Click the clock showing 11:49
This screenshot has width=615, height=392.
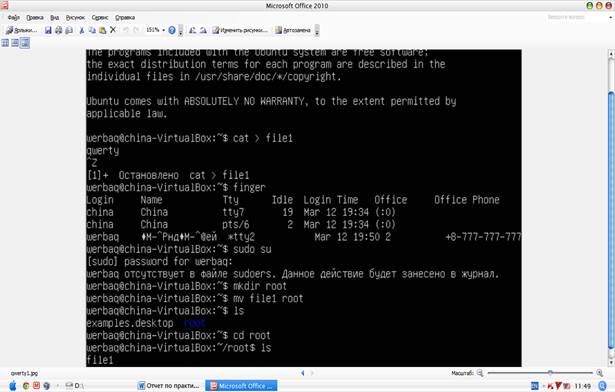tap(583, 386)
